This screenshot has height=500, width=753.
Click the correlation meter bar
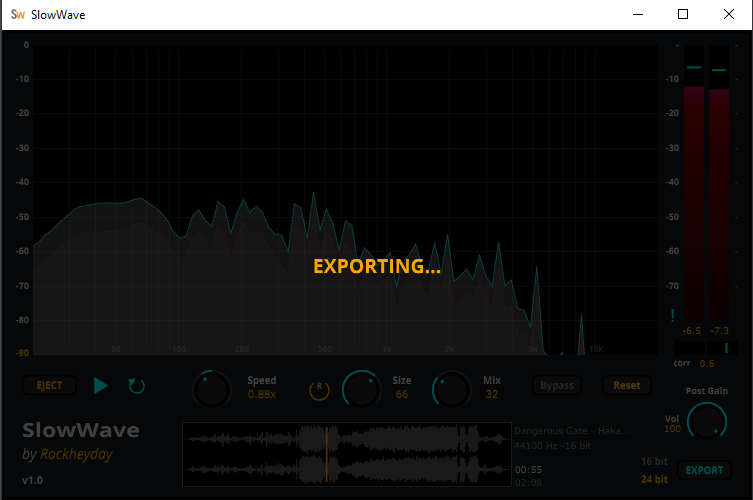click(705, 348)
